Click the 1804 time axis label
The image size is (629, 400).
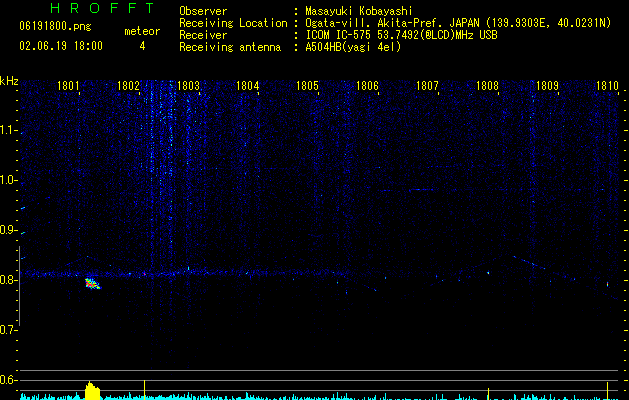[248, 86]
